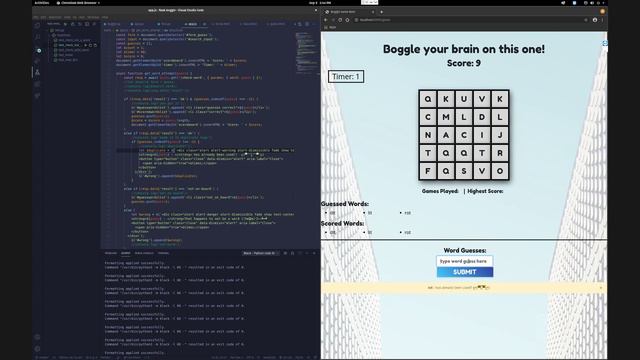Screen dimensions: 640x360
Task: Click the O tile on the Boggle board
Action: click(500, 171)
